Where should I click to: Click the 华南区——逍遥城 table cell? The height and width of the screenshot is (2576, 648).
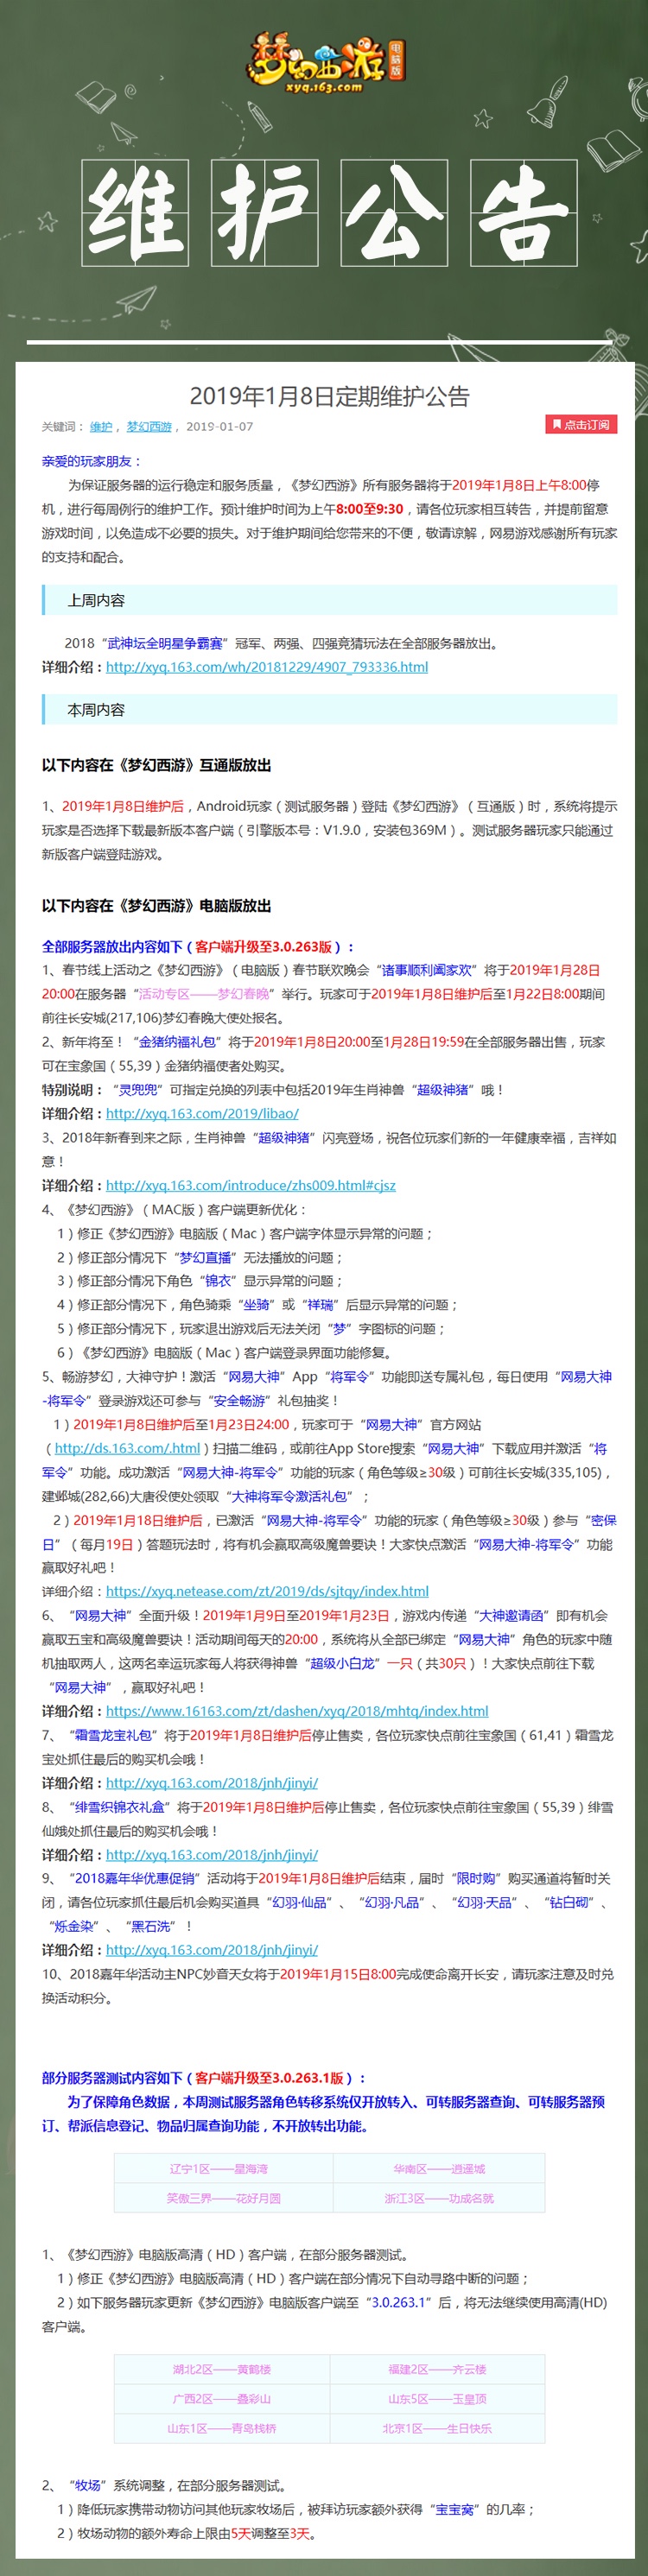[439, 2169]
